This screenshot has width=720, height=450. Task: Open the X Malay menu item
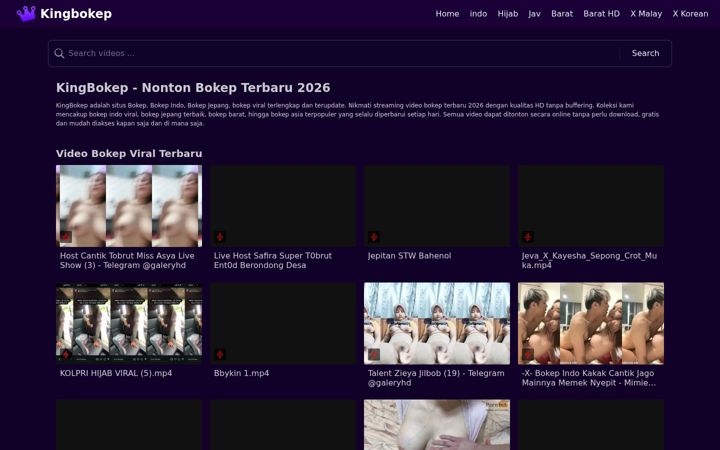[646, 14]
